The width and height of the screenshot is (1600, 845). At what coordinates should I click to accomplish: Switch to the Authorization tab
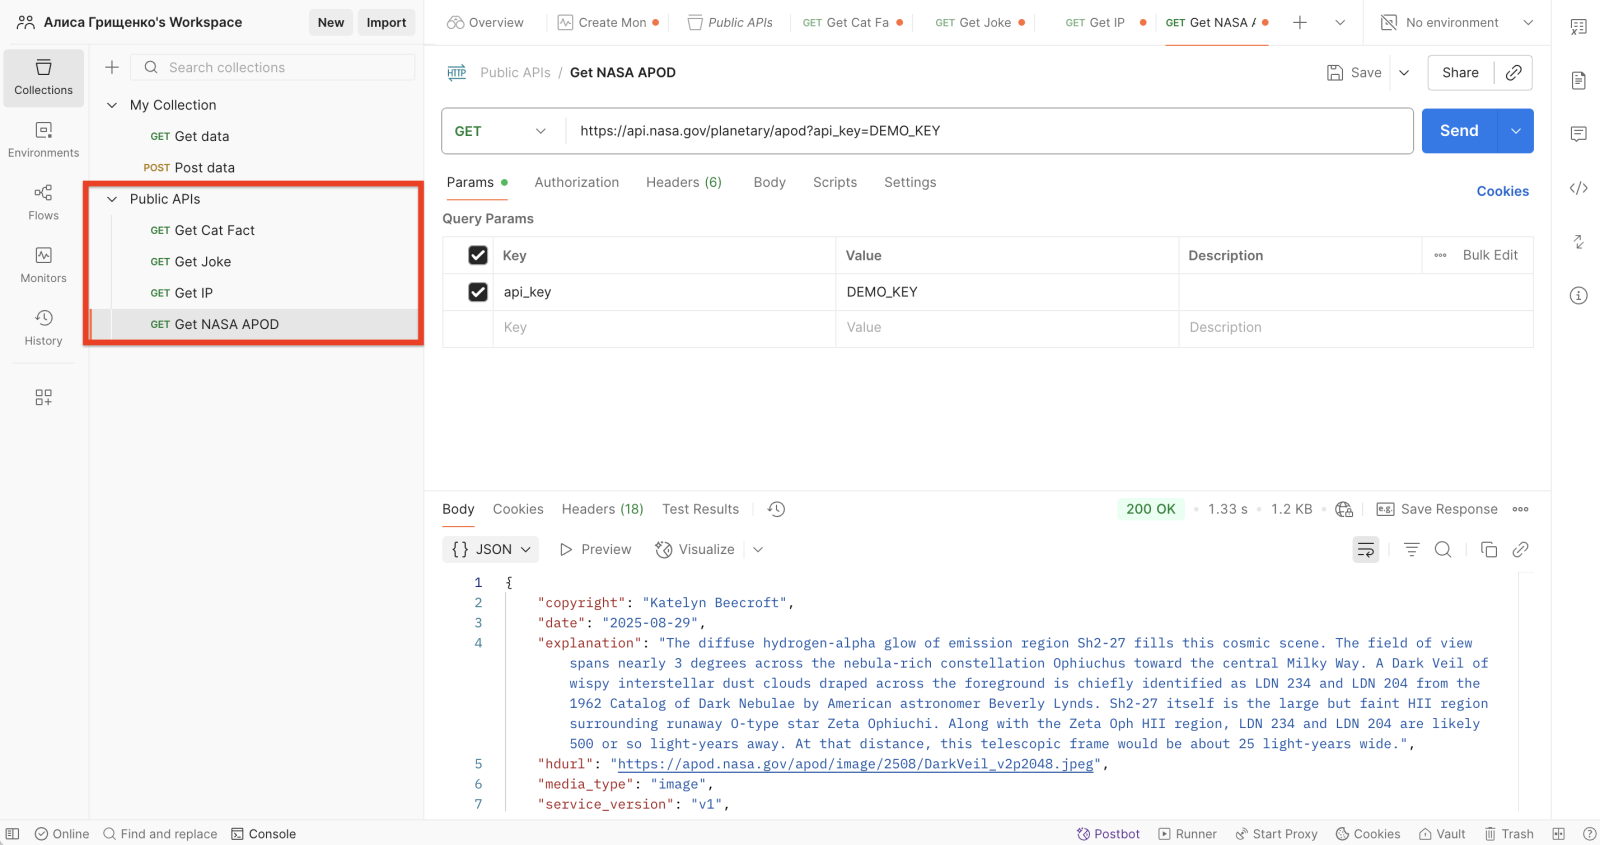click(x=577, y=182)
